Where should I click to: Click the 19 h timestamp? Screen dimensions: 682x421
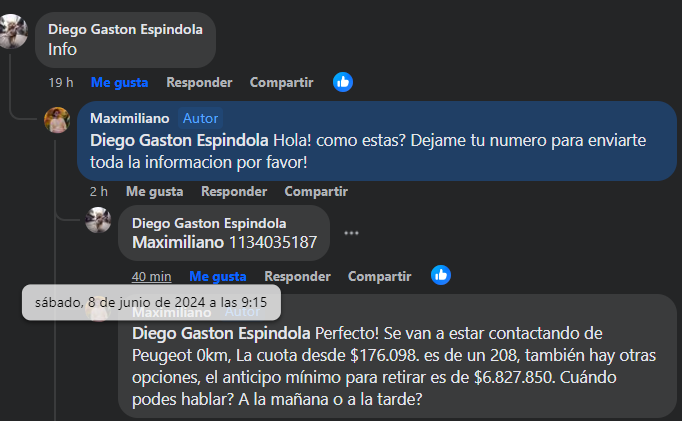pyautogui.click(x=60, y=82)
